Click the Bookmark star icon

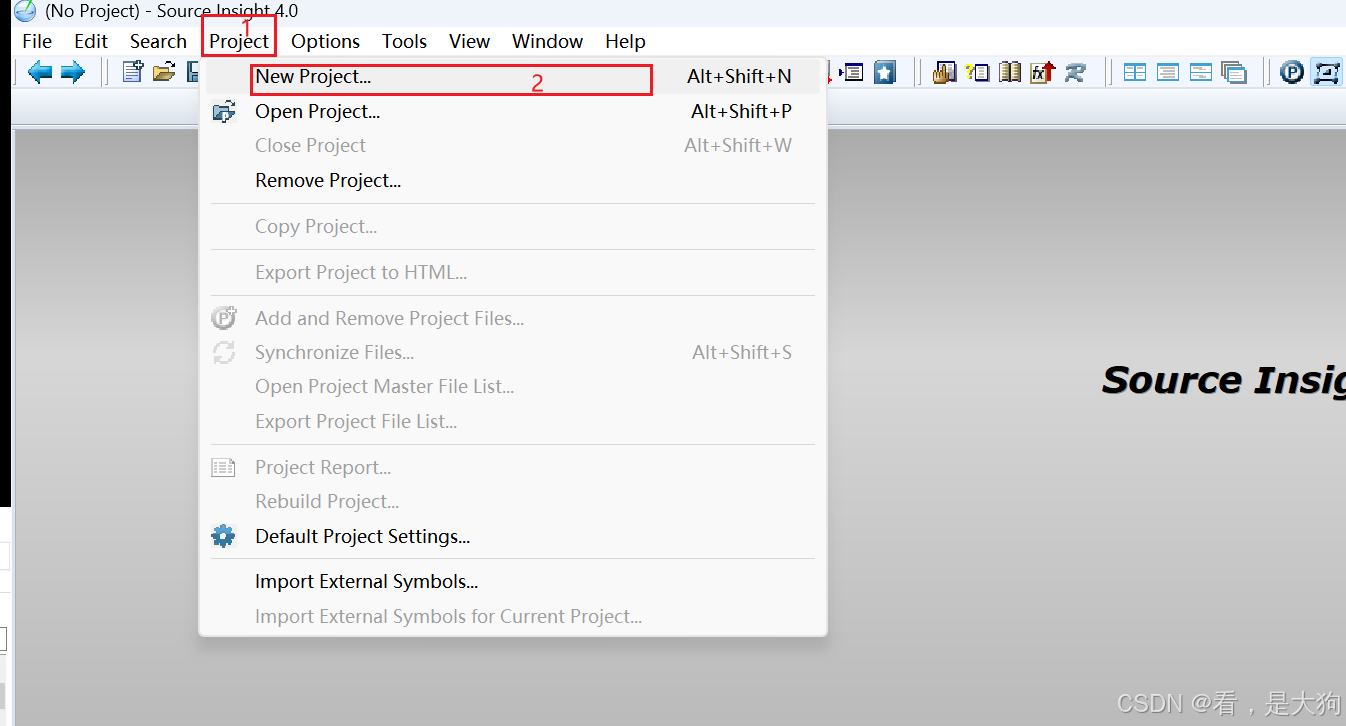(884, 72)
